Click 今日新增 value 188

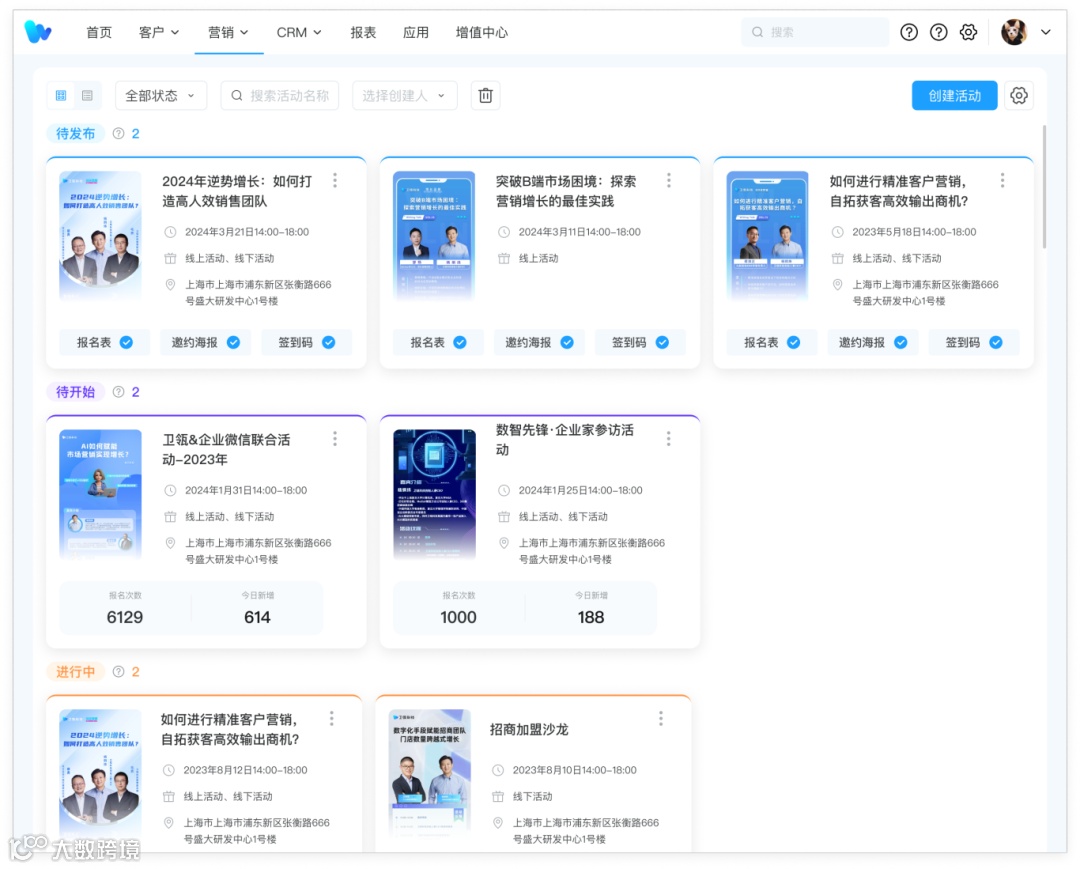[590, 617]
